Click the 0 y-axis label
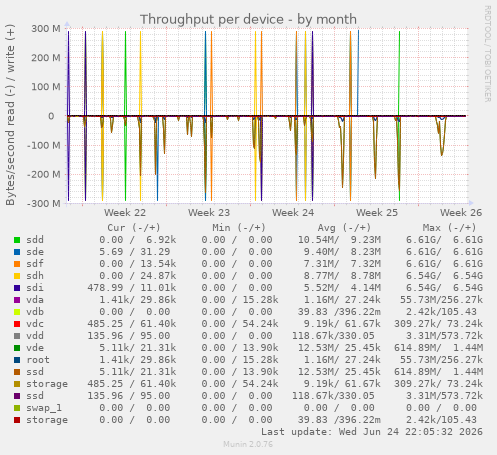This screenshot has width=497, height=455. [x=51, y=116]
